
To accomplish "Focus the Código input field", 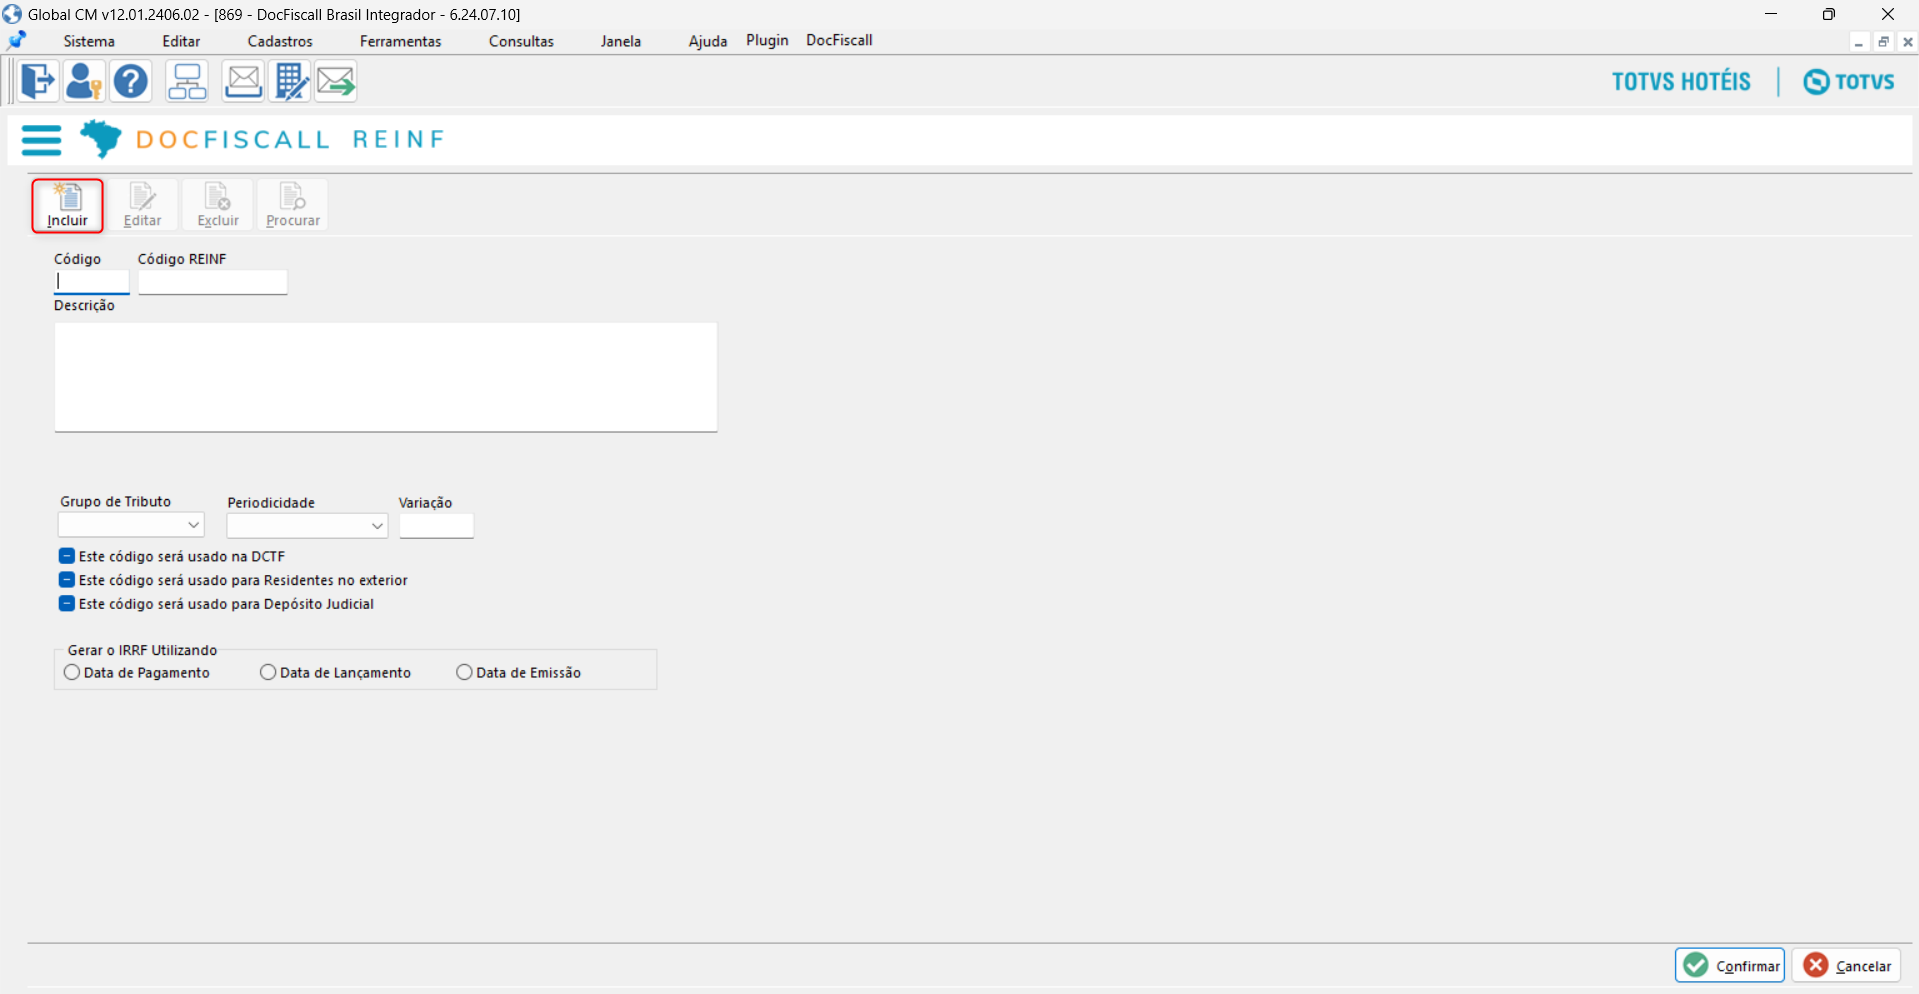I will click(x=92, y=282).
